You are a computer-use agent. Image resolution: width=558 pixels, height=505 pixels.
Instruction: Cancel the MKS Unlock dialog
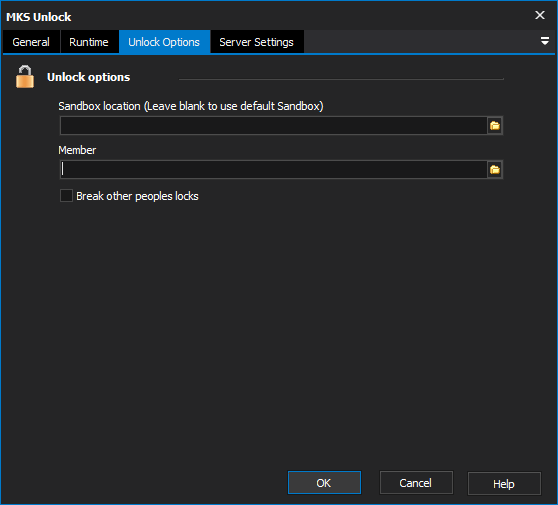[416, 483]
